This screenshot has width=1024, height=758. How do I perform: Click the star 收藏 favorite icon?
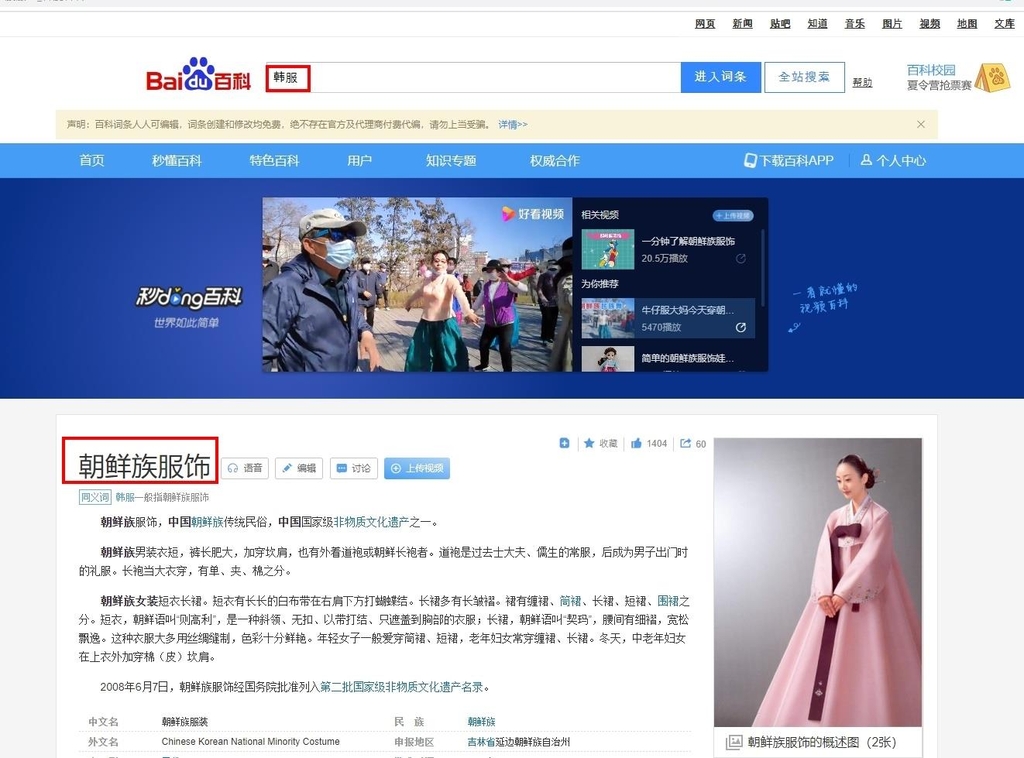pos(589,443)
